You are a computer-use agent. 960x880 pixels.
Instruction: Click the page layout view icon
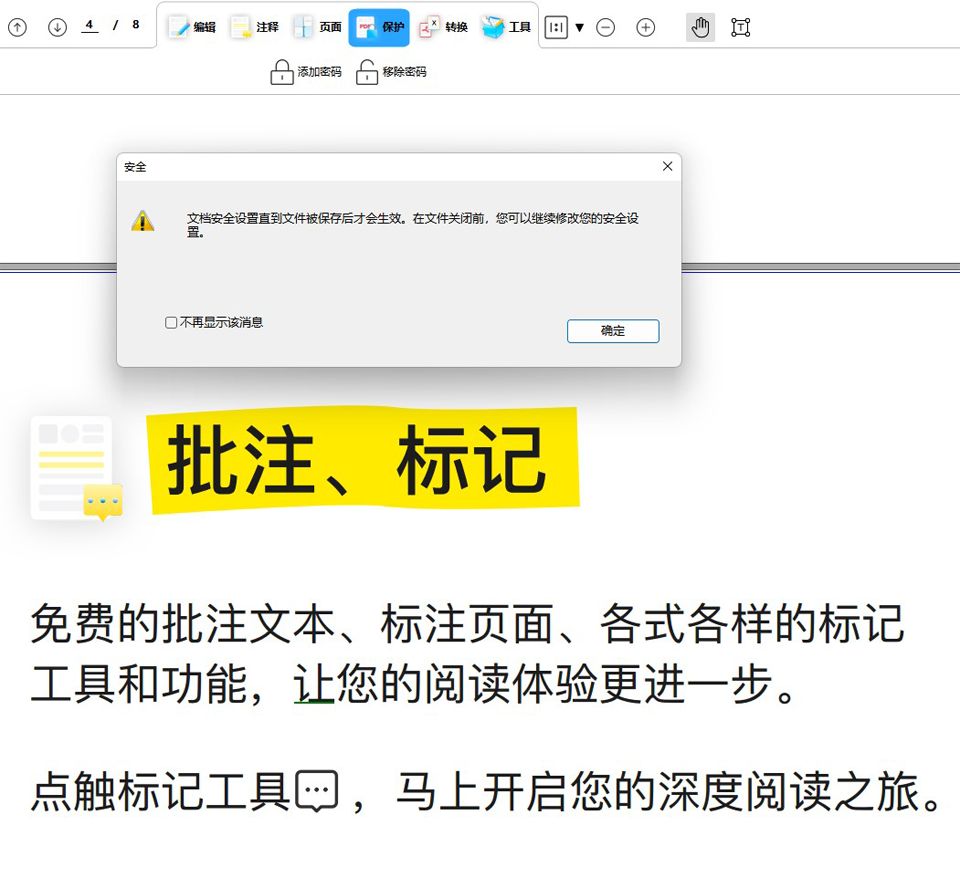pyautogui.click(x=556, y=27)
